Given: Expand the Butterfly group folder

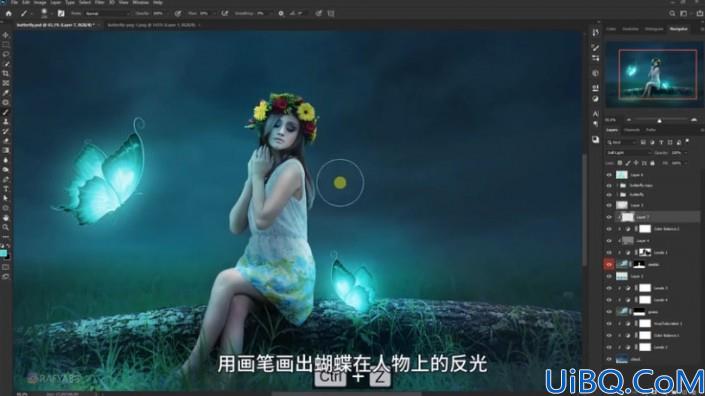Looking at the screenshot, I should (617, 195).
